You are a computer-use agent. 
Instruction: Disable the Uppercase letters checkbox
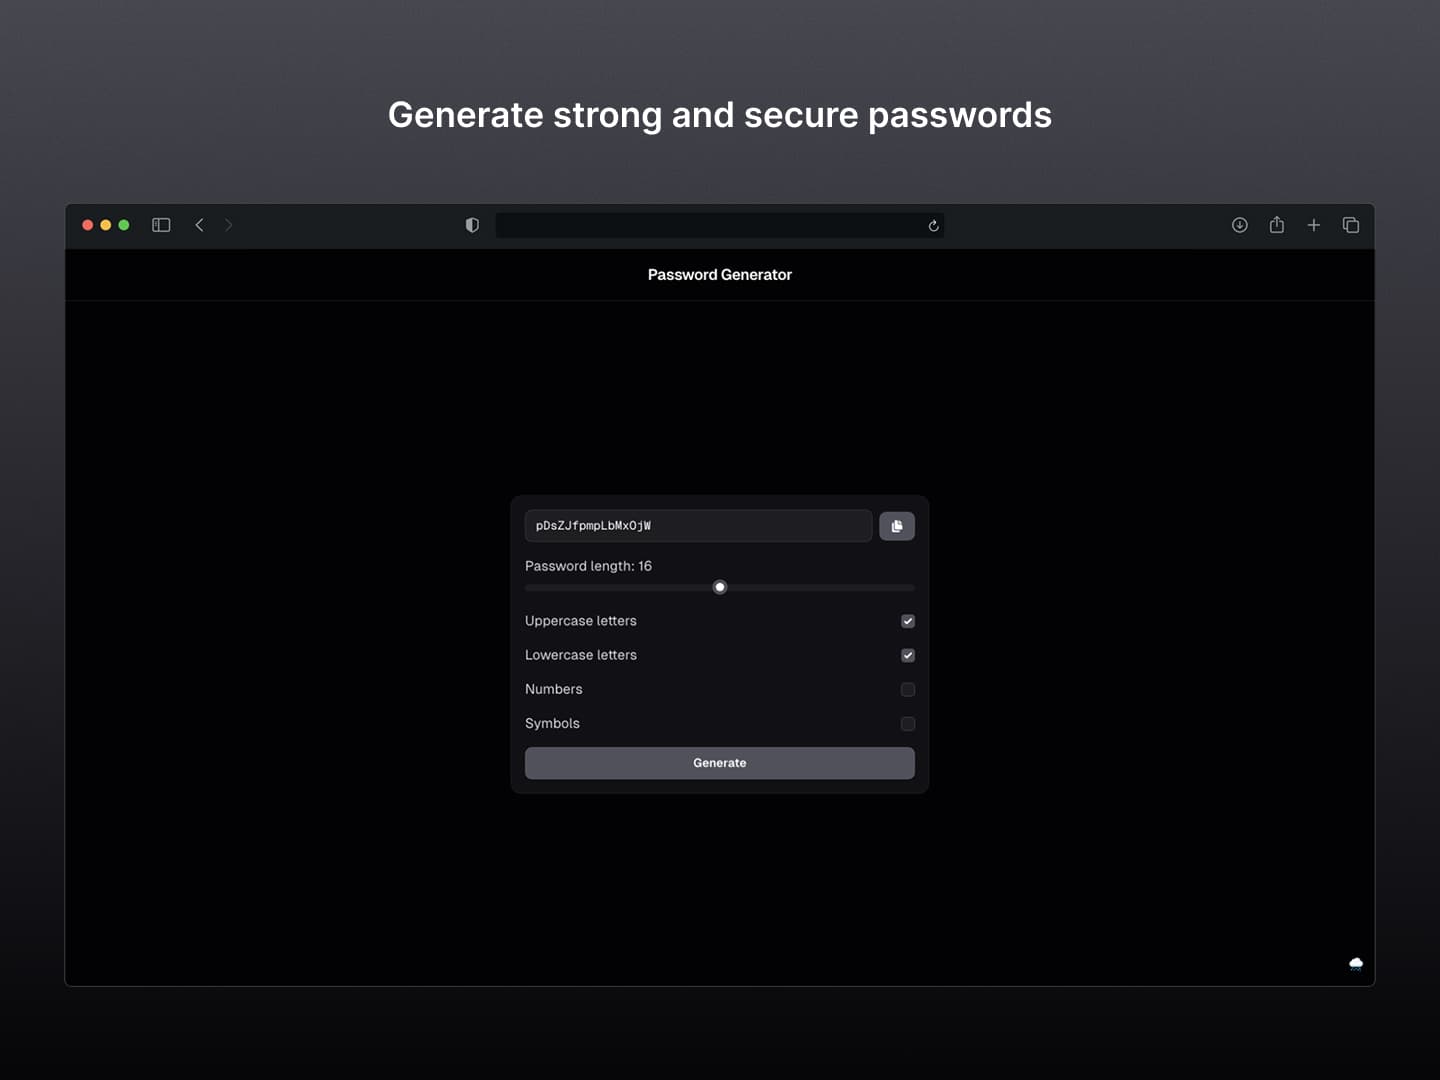pos(908,621)
